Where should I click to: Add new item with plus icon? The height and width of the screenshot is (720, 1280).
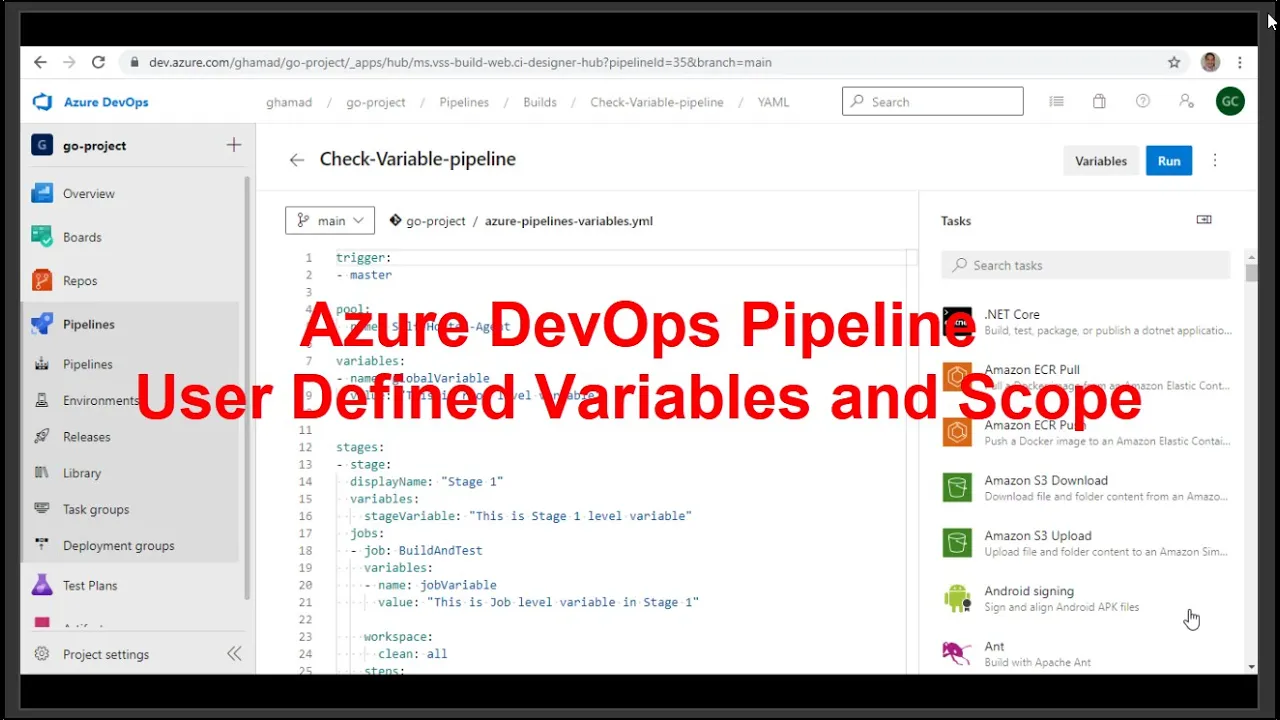[234, 145]
